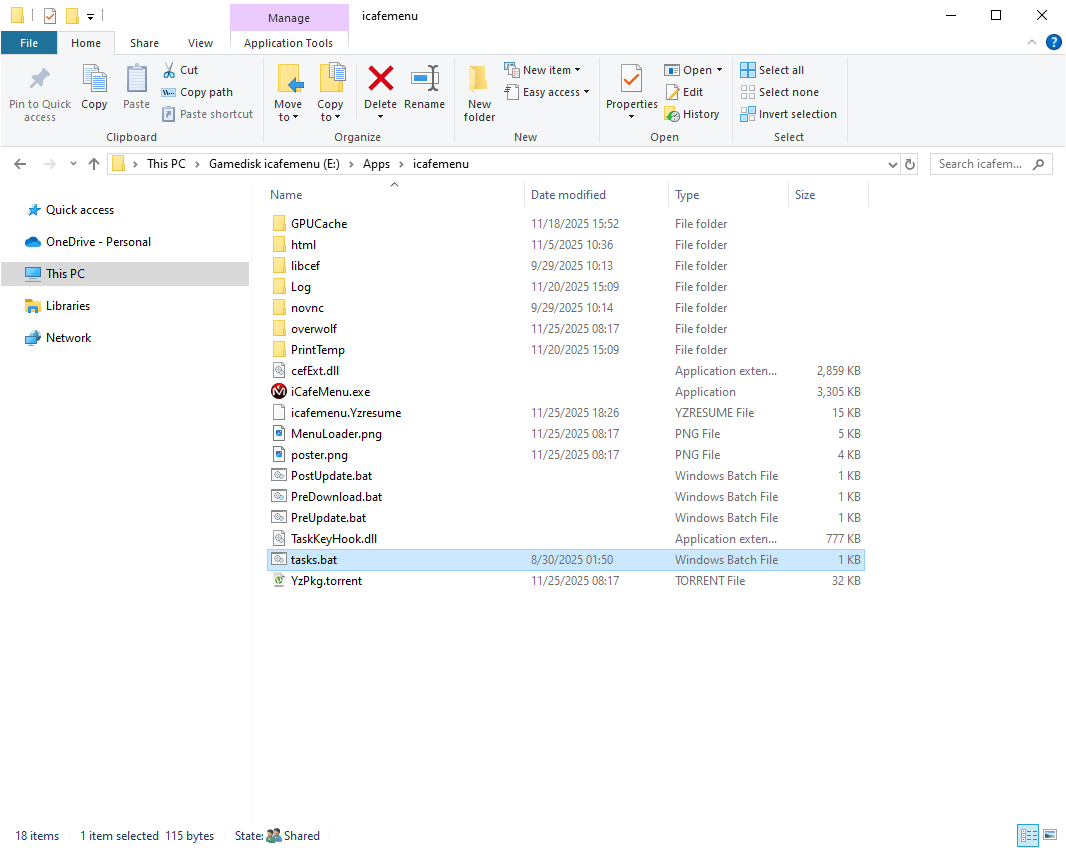
Task: Click Select all in the ribbon
Action: pos(772,70)
